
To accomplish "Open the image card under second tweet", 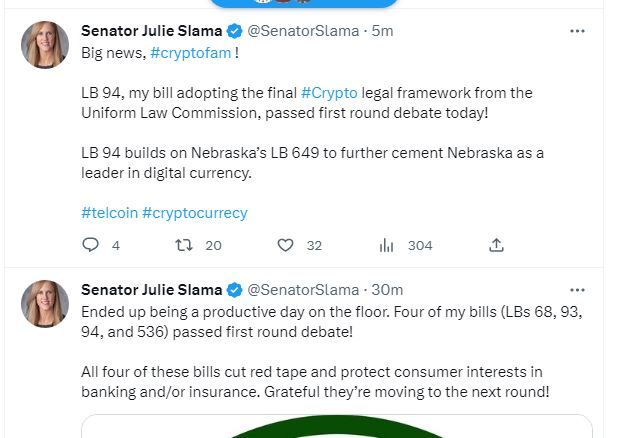I will tap(336, 426).
